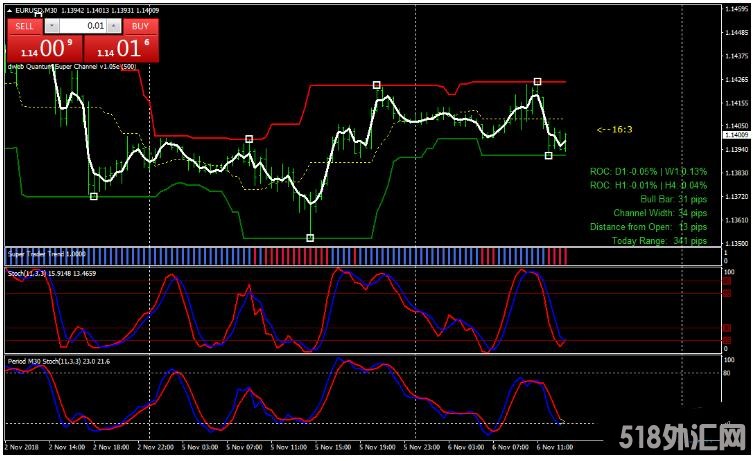This screenshot has width=753, height=461.
Task: Click the 6 Nov 07:00 label on the time axis
Action: [x=510, y=447]
